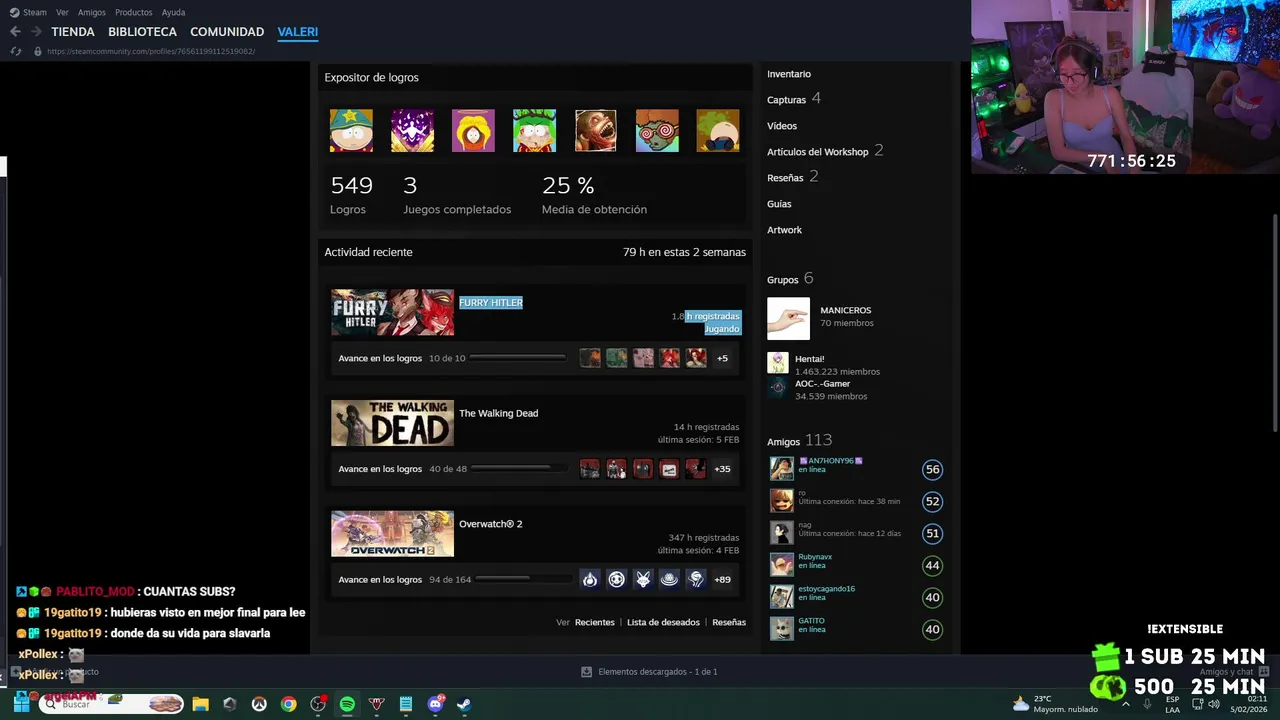Click the Windows Buscar search box
Screen dimensions: 1280x720
[x=111, y=704]
